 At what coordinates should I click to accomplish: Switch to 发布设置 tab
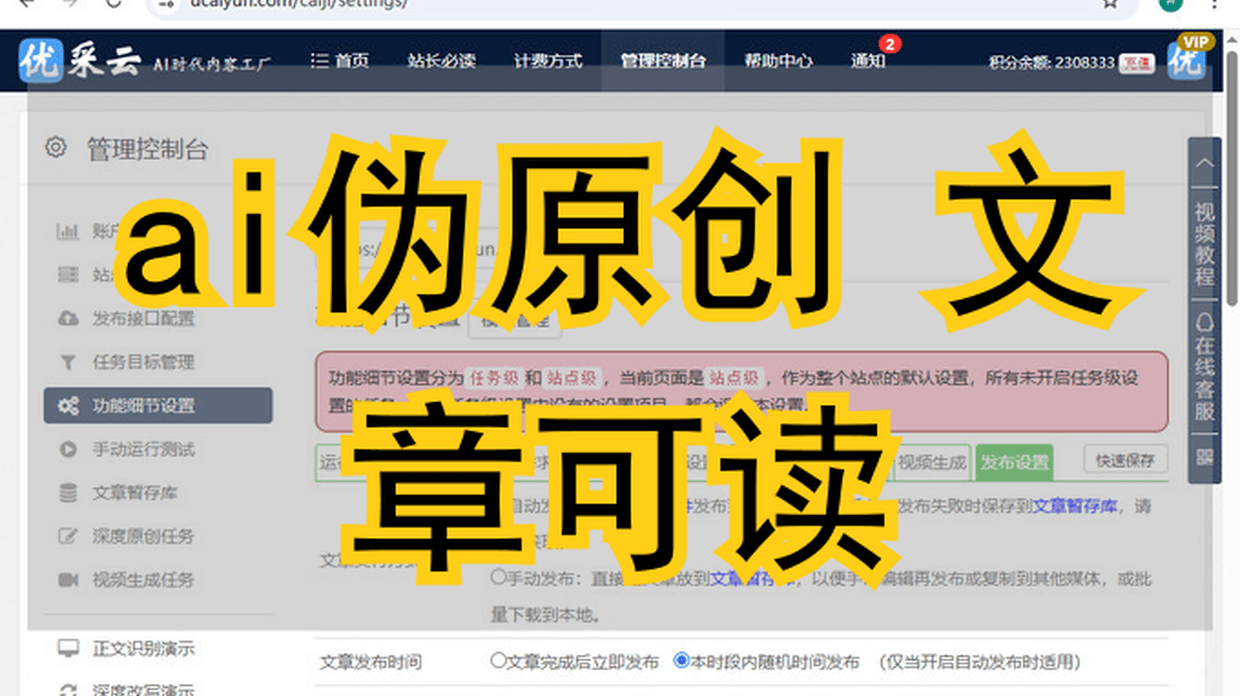coord(1014,462)
